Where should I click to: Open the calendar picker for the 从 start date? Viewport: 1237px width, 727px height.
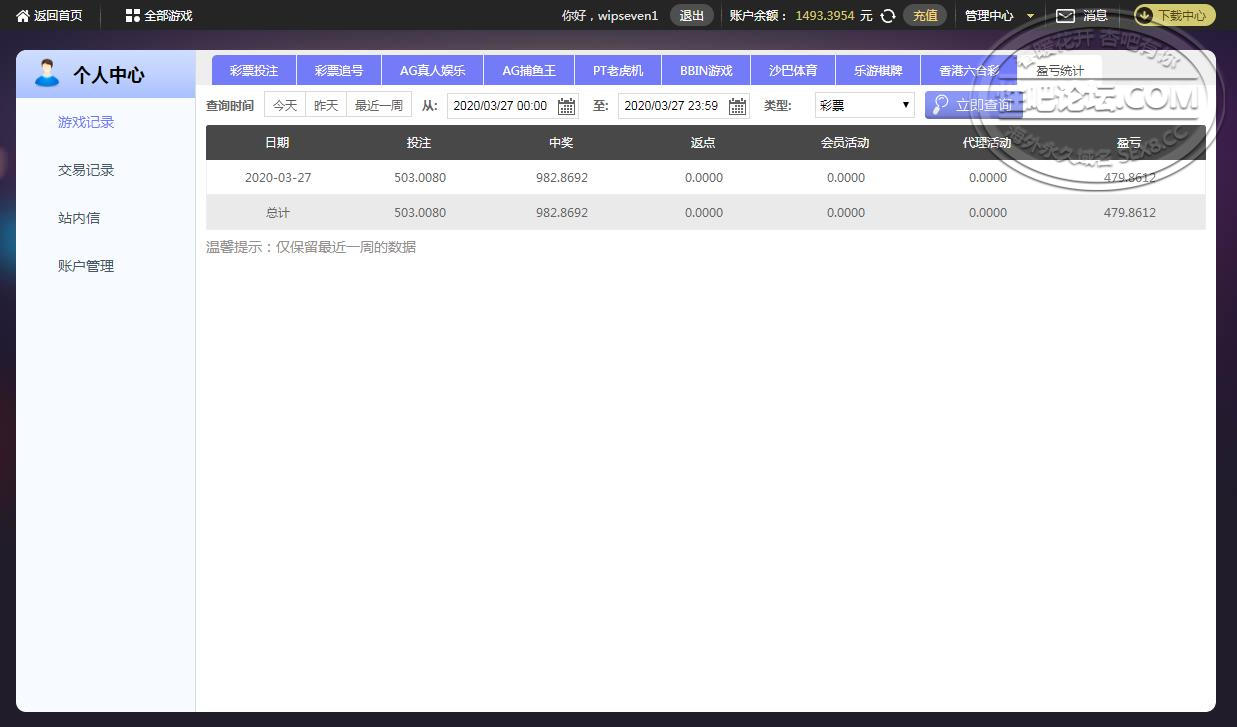pos(566,106)
